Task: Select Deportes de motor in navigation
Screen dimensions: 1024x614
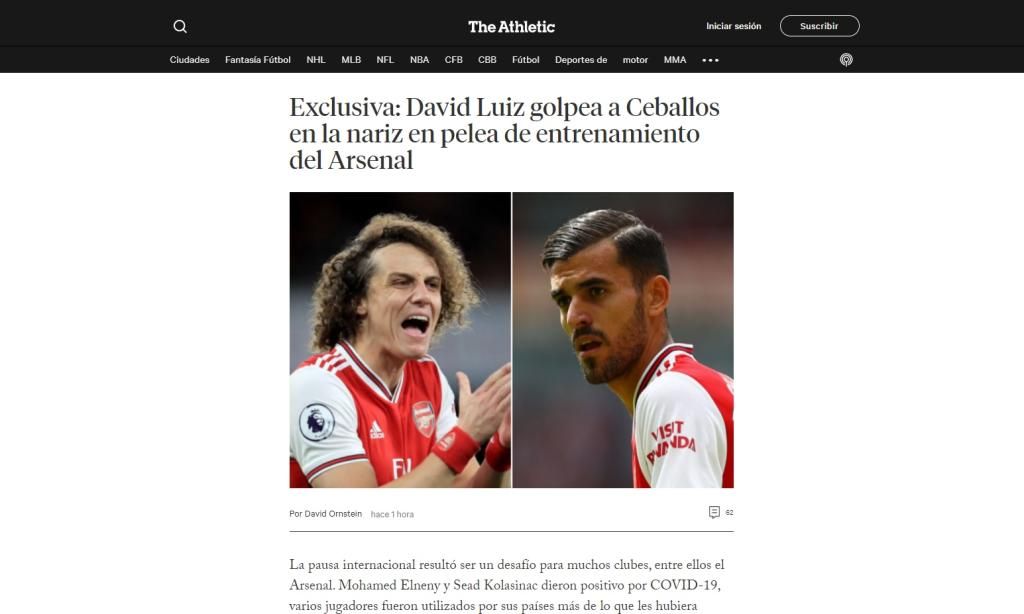Action: pos(601,59)
